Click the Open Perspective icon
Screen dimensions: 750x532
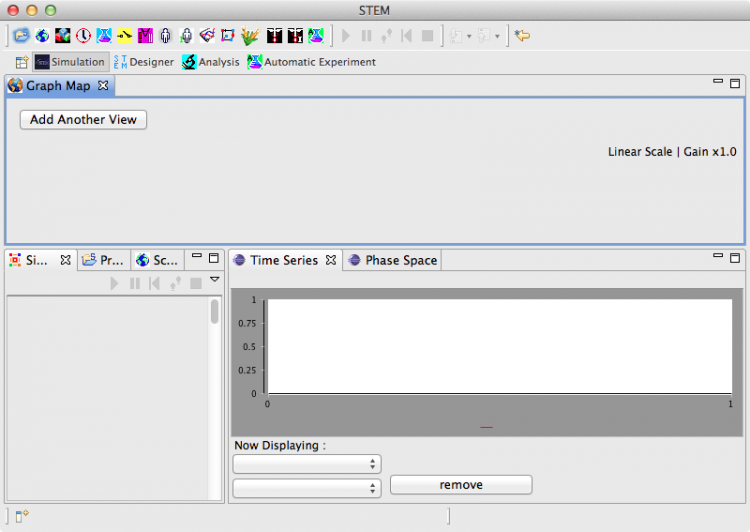[x=21, y=62]
